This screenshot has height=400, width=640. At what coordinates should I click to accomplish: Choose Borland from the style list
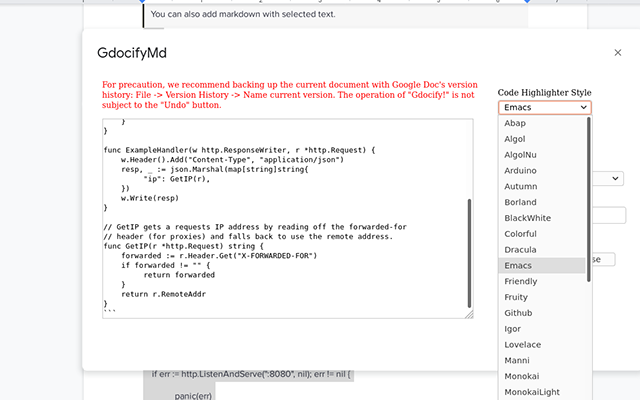[x=542, y=202]
